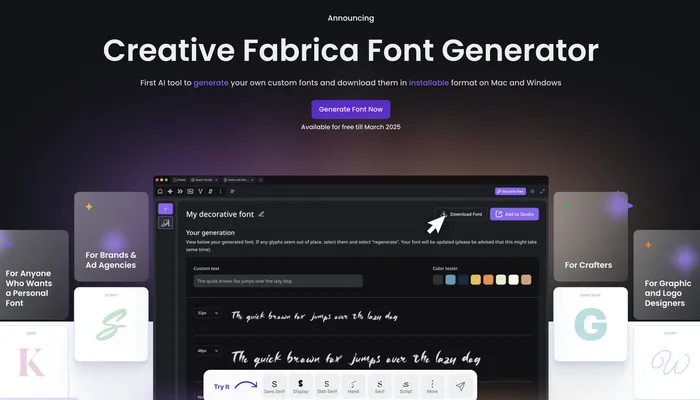Click Add to Studio button
700x400 pixels.
coord(514,214)
